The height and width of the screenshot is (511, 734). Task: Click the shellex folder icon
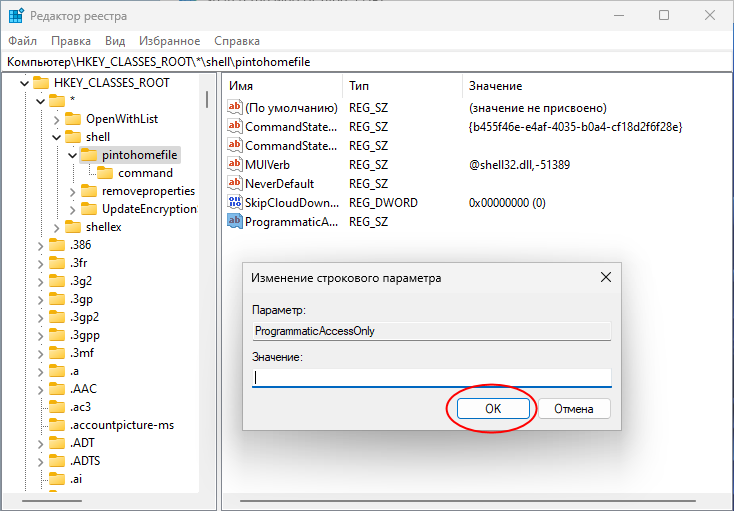coord(73,227)
